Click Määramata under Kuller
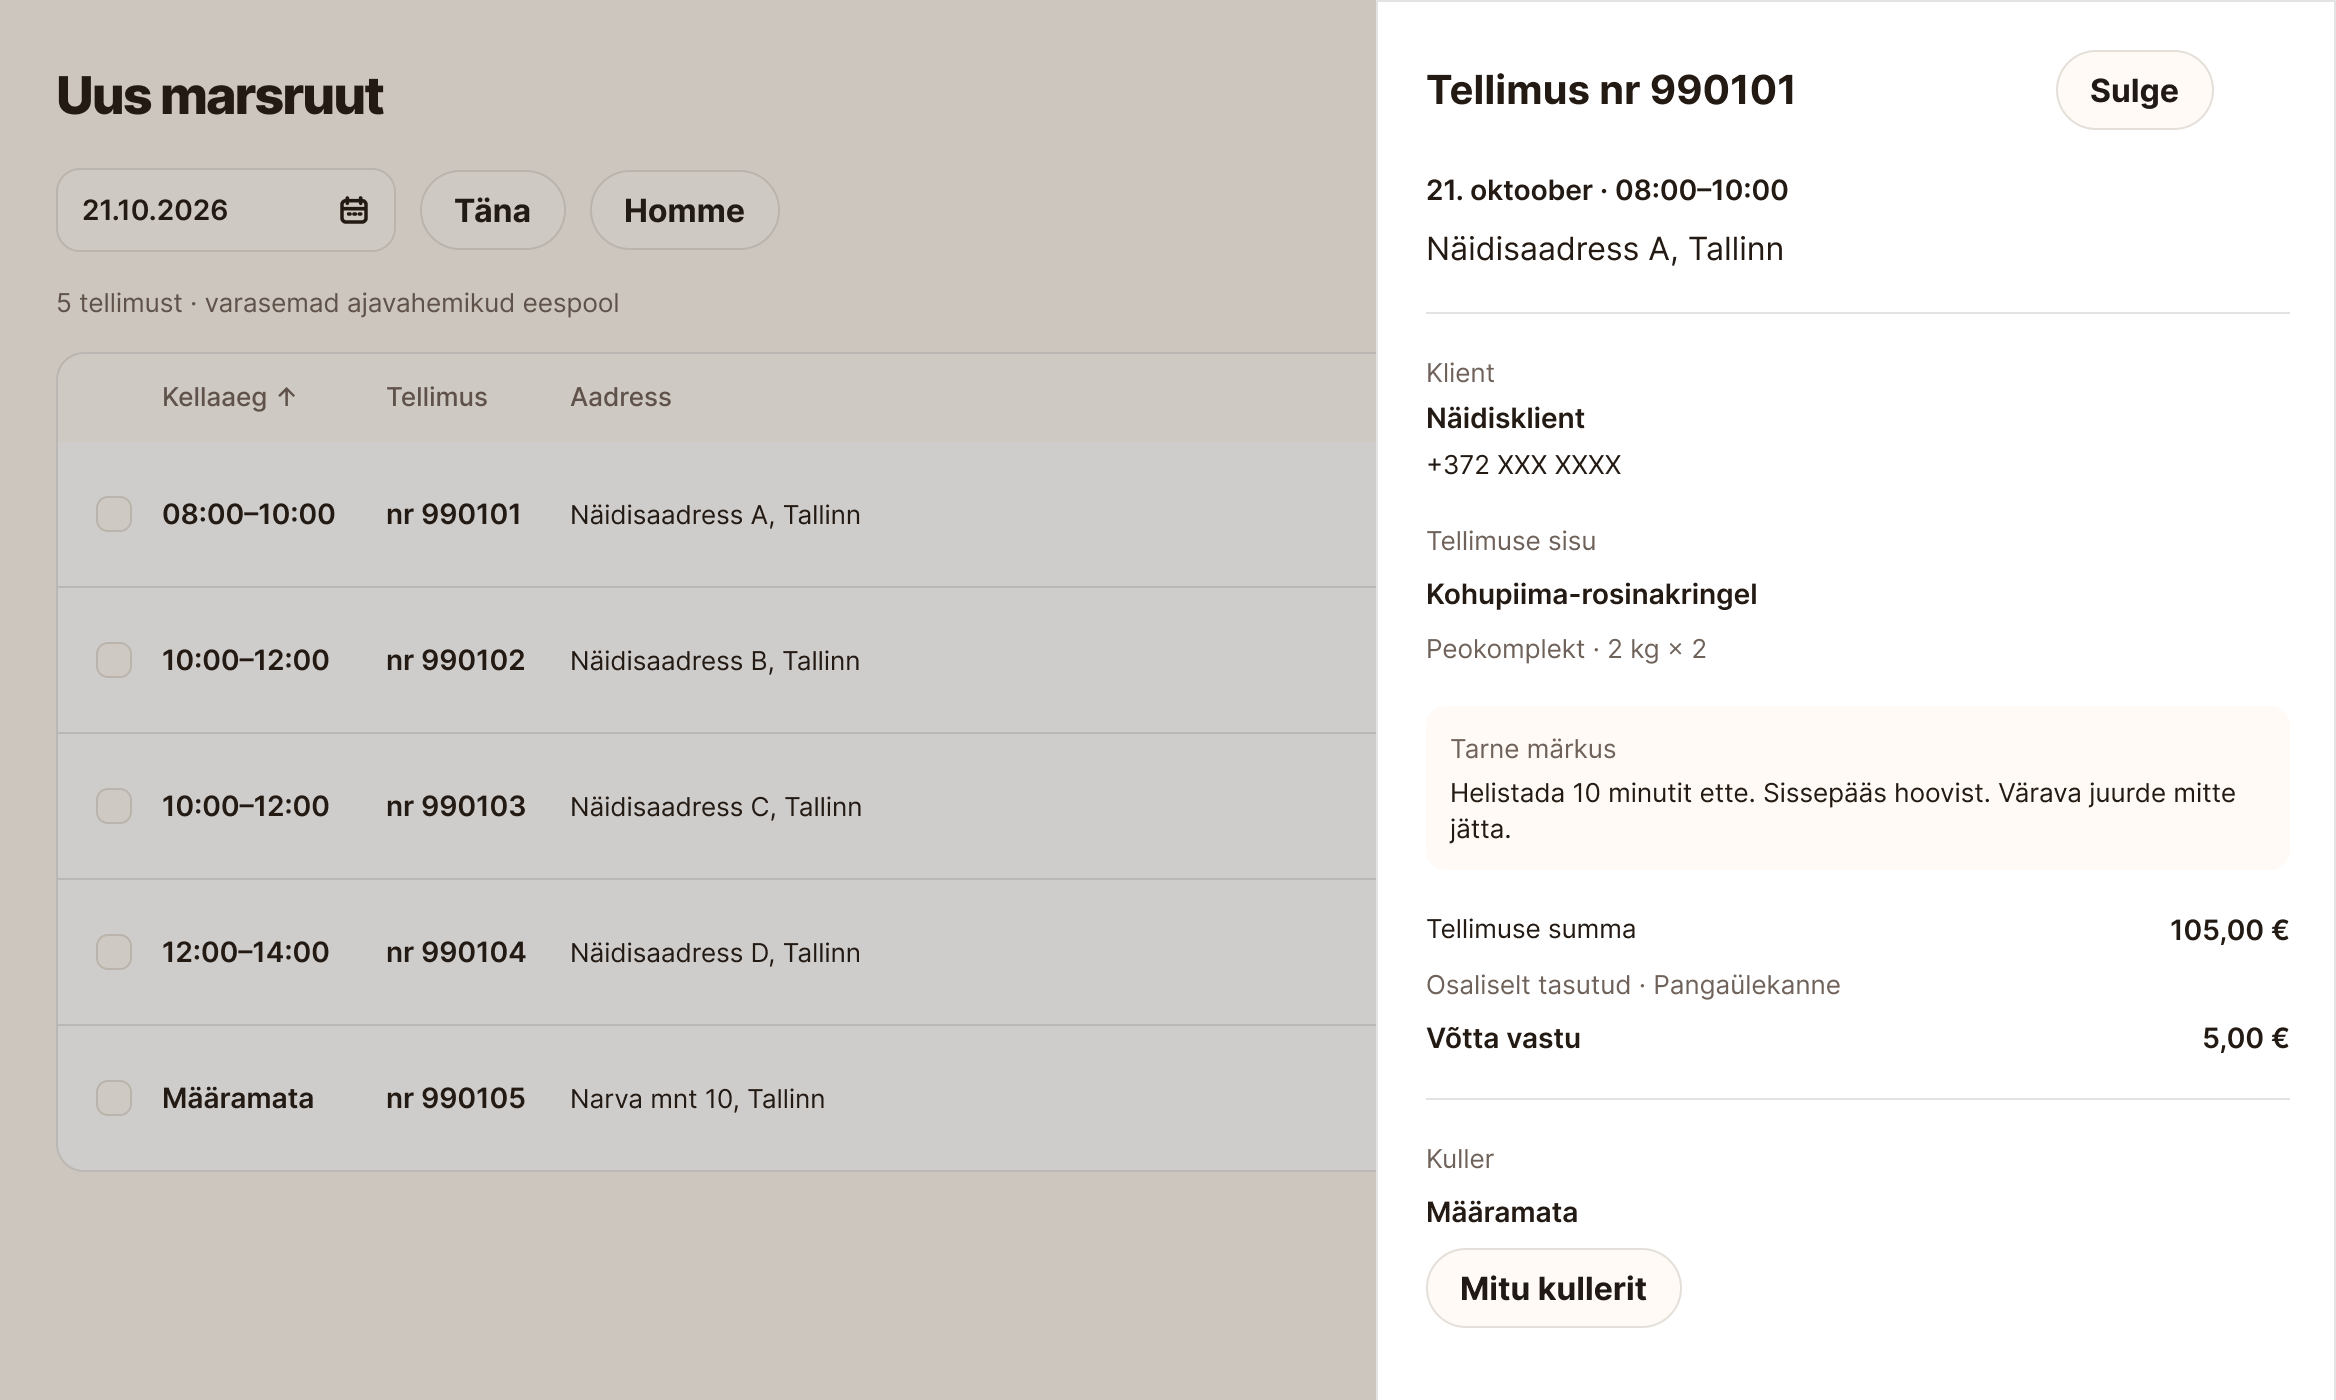This screenshot has width=2336, height=1400. pyautogui.click(x=1501, y=1212)
